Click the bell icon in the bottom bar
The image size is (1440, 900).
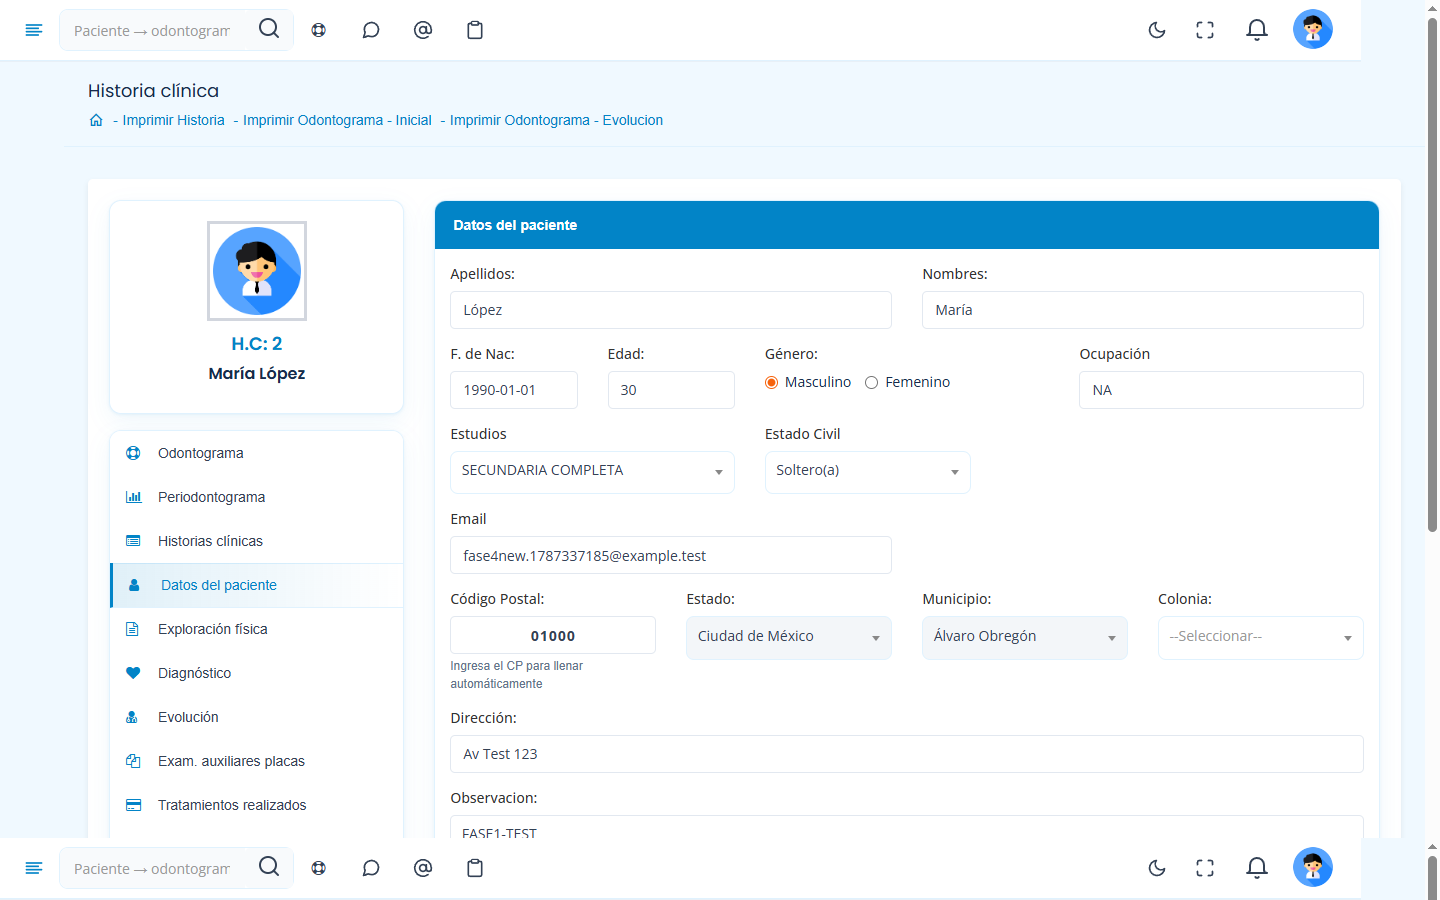point(1257,868)
